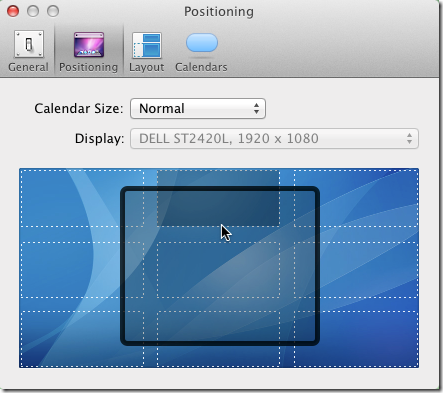
Task: Select the center position zone
Action: coord(218,270)
